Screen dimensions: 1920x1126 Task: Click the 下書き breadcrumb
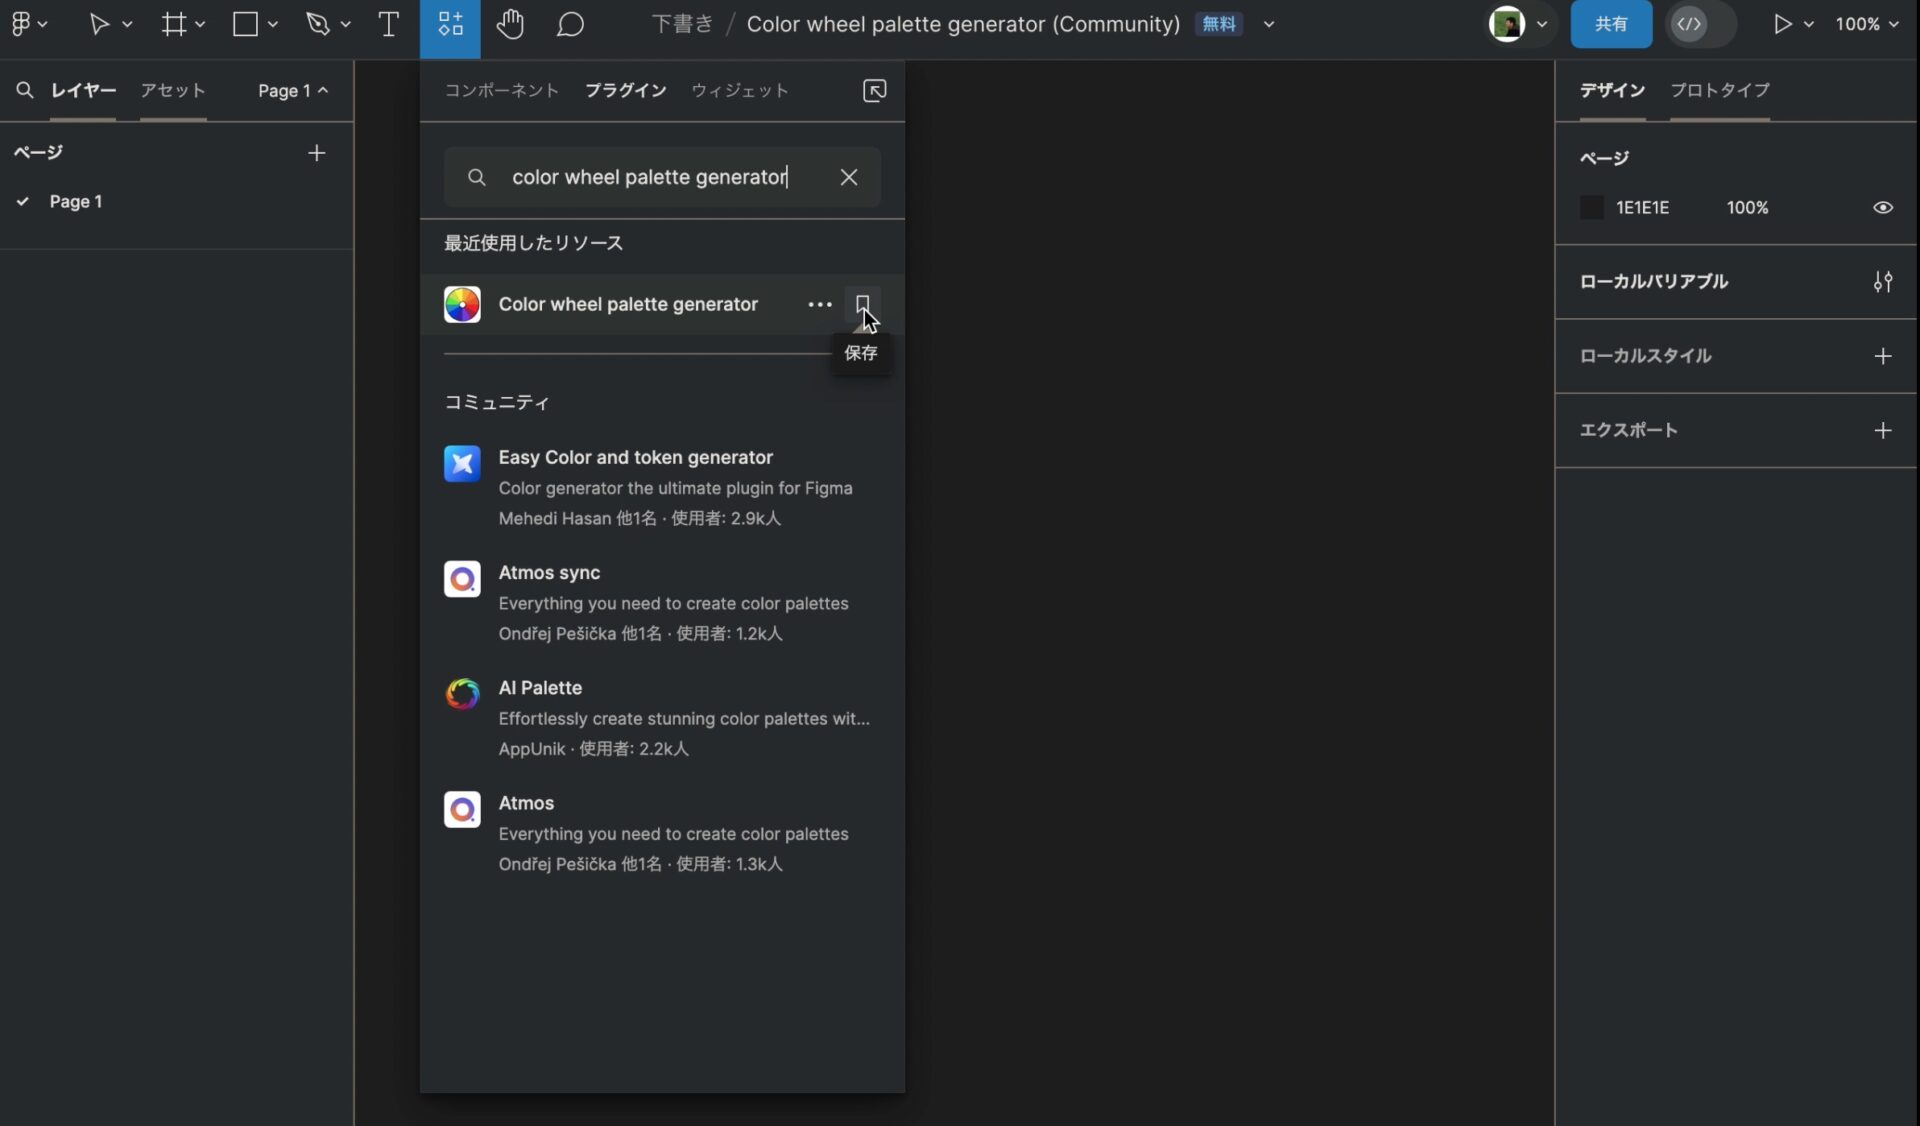click(682, 24)
